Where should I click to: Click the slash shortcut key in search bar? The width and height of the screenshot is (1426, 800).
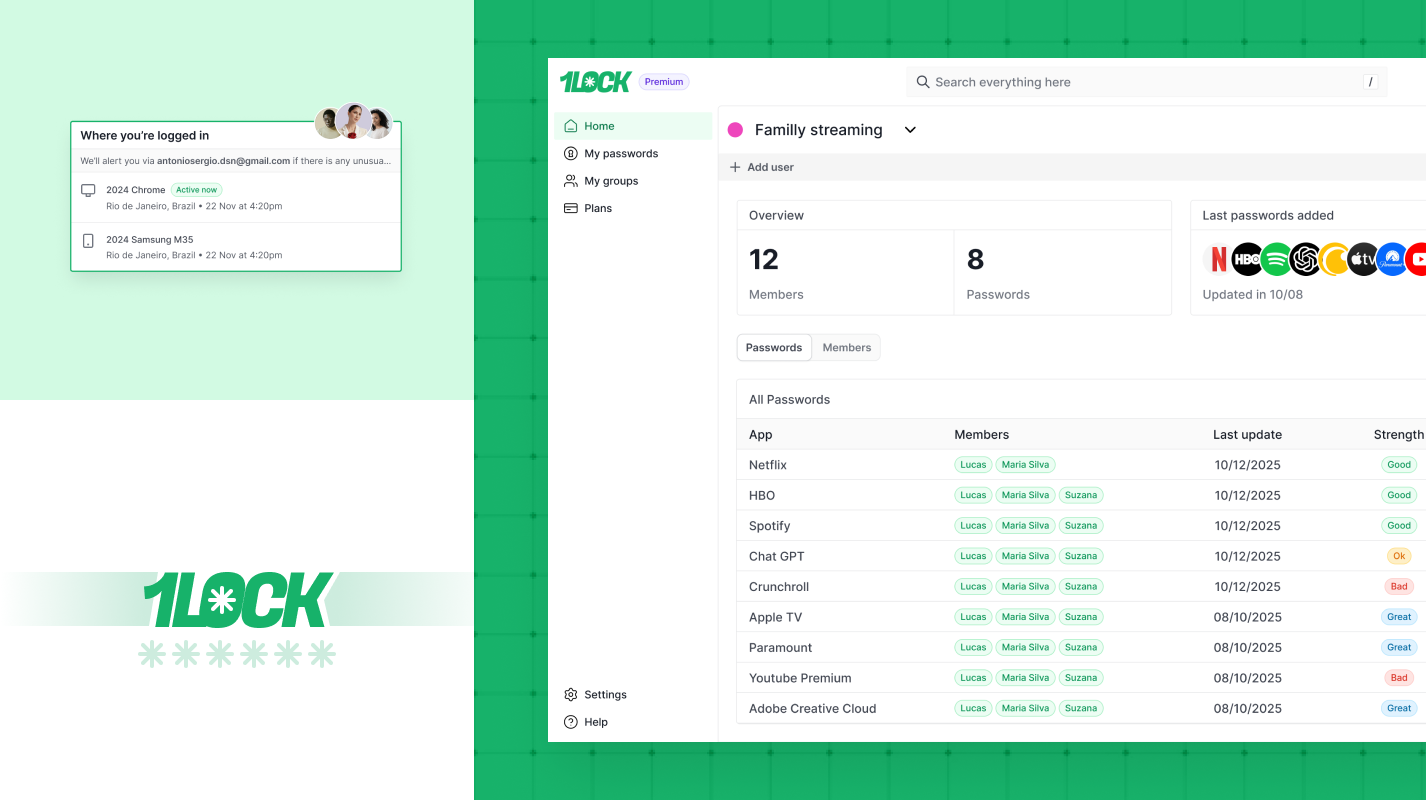coord(1370,82)
